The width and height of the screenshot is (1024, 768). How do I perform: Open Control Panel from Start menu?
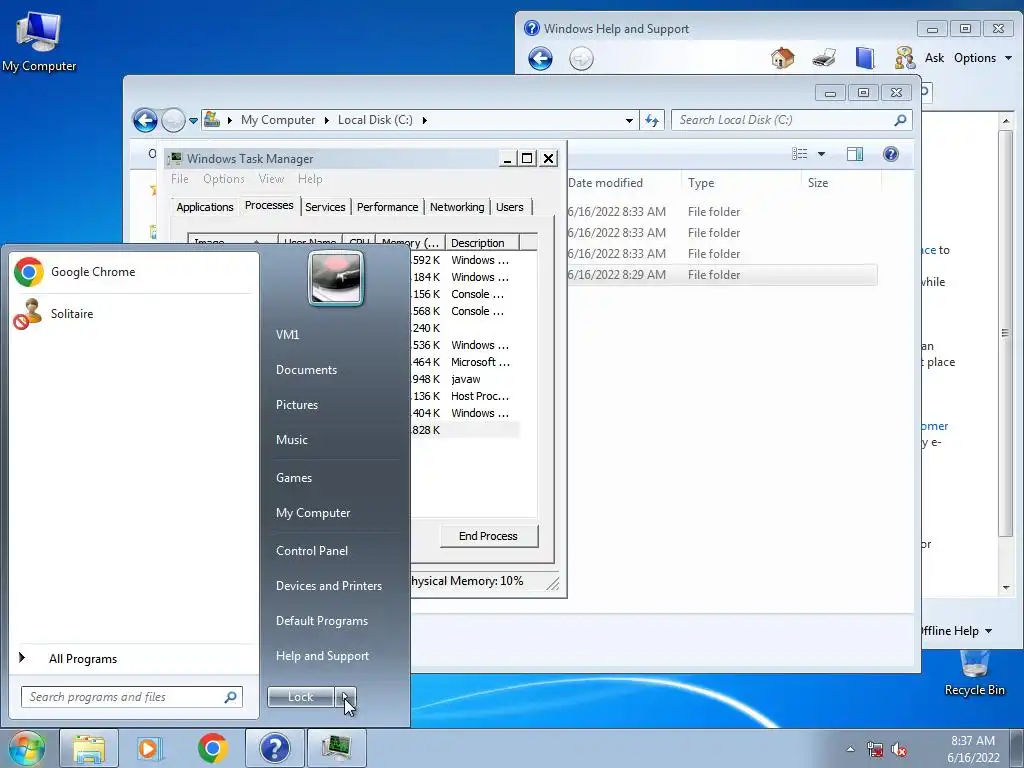[312, 551]
